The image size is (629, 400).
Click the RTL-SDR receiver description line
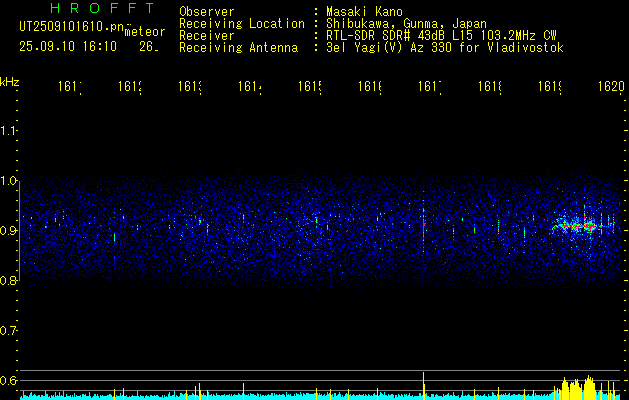tap(441, 36)
